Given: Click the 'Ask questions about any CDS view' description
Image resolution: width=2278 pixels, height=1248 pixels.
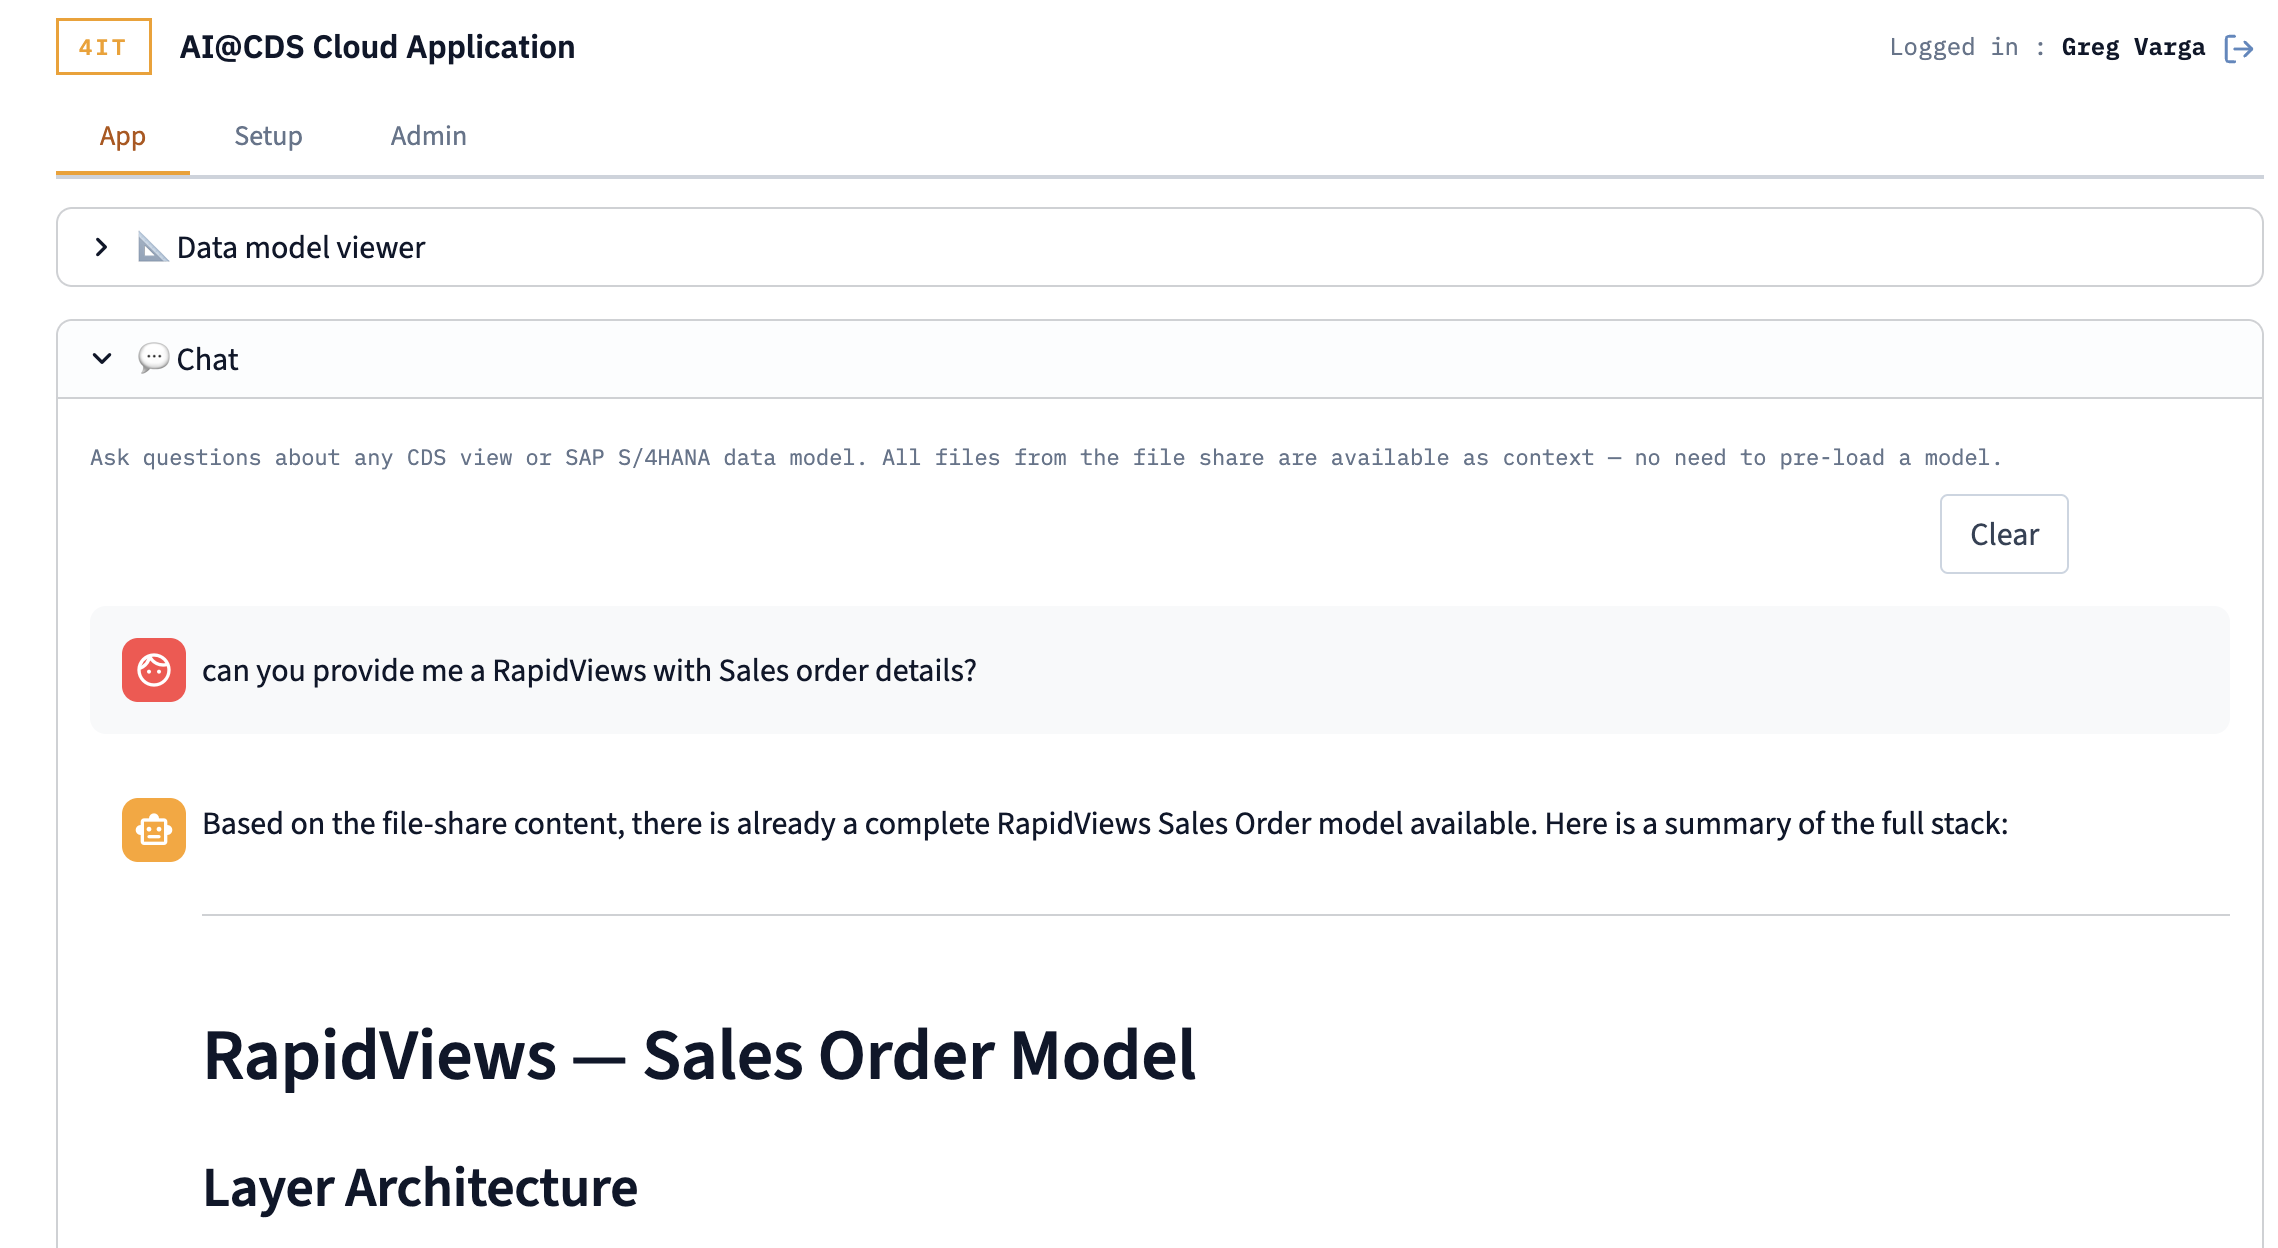Looking at the screenshot, I should [1045, 457].
